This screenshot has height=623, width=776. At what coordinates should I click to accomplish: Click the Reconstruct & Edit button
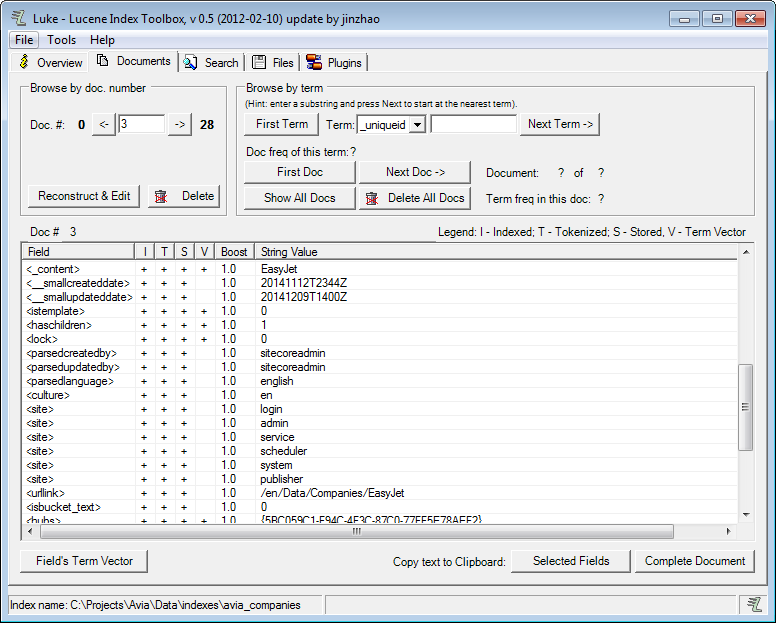click(84, 196)
